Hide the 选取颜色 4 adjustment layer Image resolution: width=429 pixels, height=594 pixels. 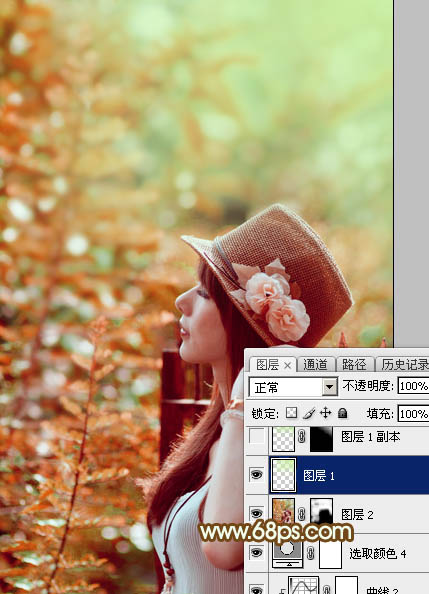(x=257, y=553)
